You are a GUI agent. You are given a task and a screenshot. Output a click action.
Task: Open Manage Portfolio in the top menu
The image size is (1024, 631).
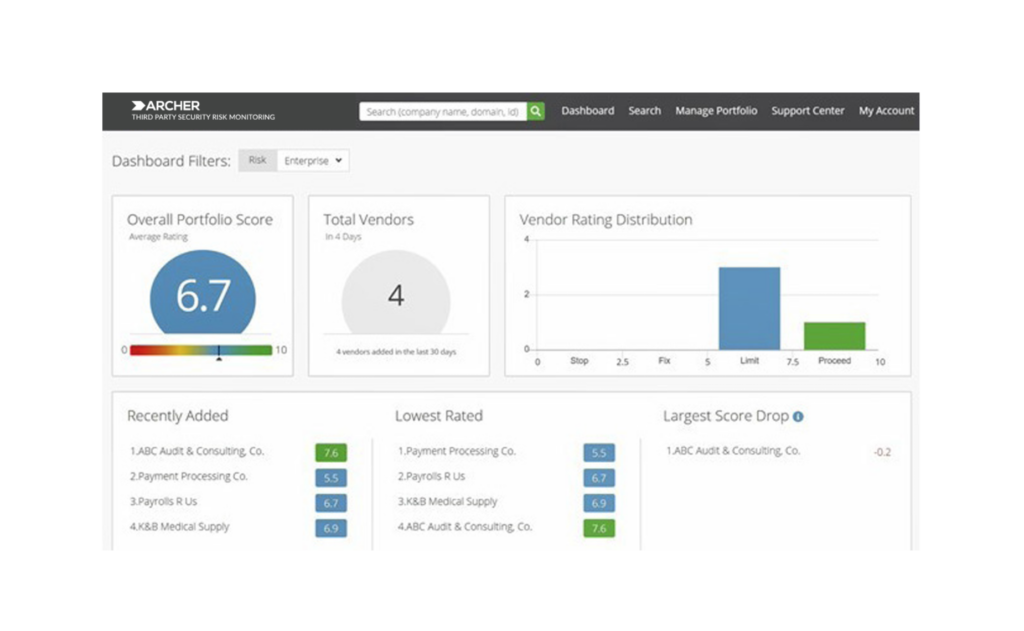[x=716, y=111]
